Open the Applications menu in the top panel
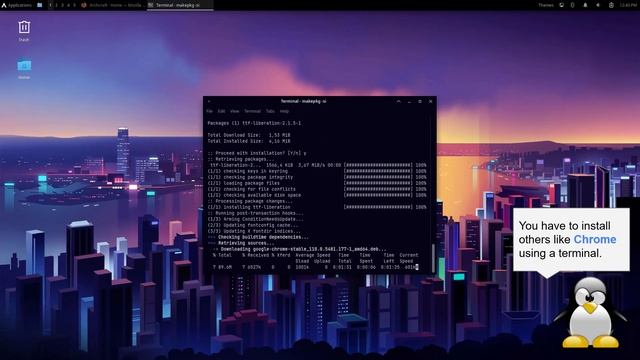Viewport: 640px width, 360px height. 17,5
